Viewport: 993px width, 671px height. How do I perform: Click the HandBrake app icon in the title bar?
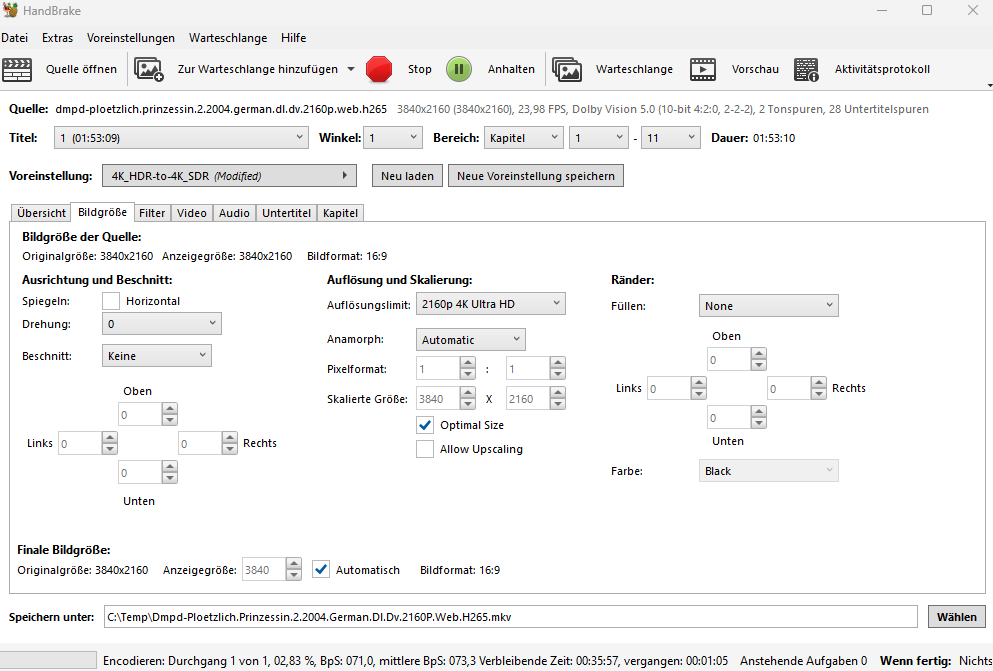pyautogui.click(x=10, y=10)
